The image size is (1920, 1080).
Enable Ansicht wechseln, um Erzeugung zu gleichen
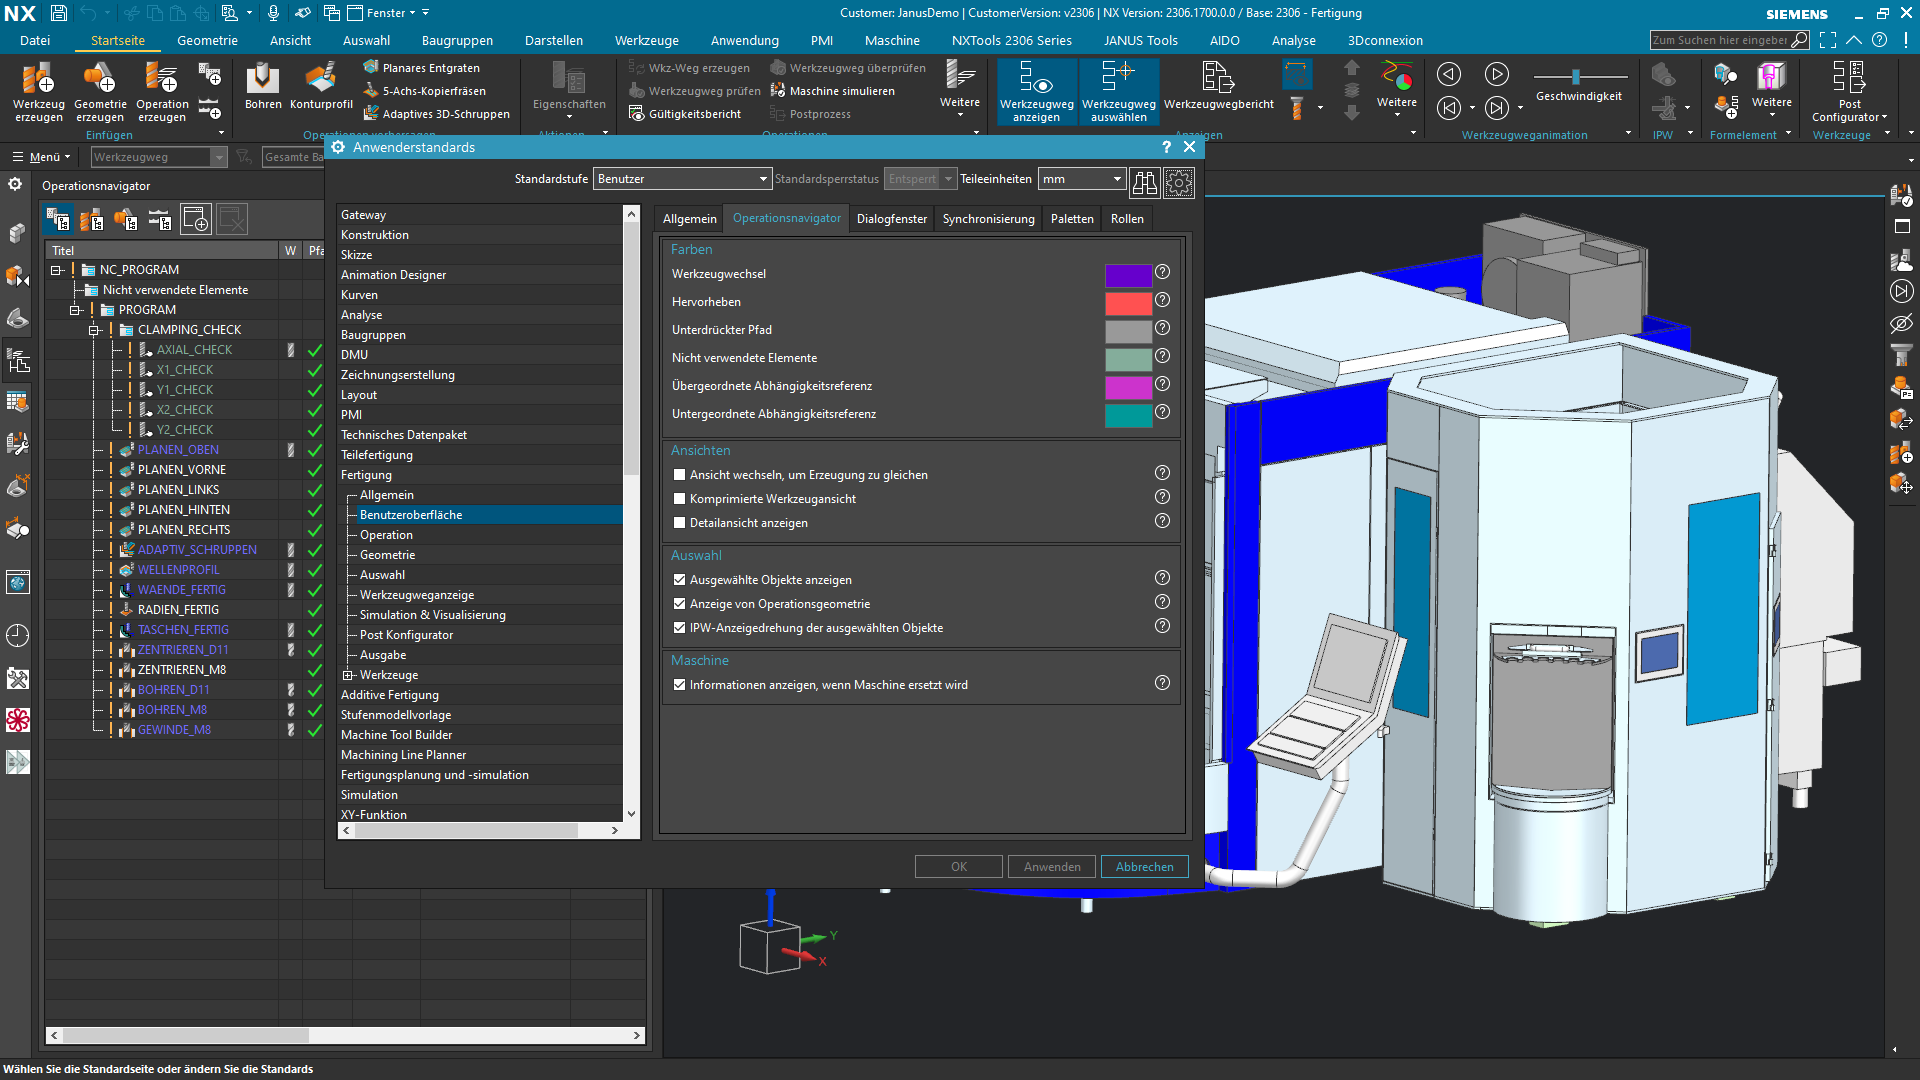click(x=680, y=475)
